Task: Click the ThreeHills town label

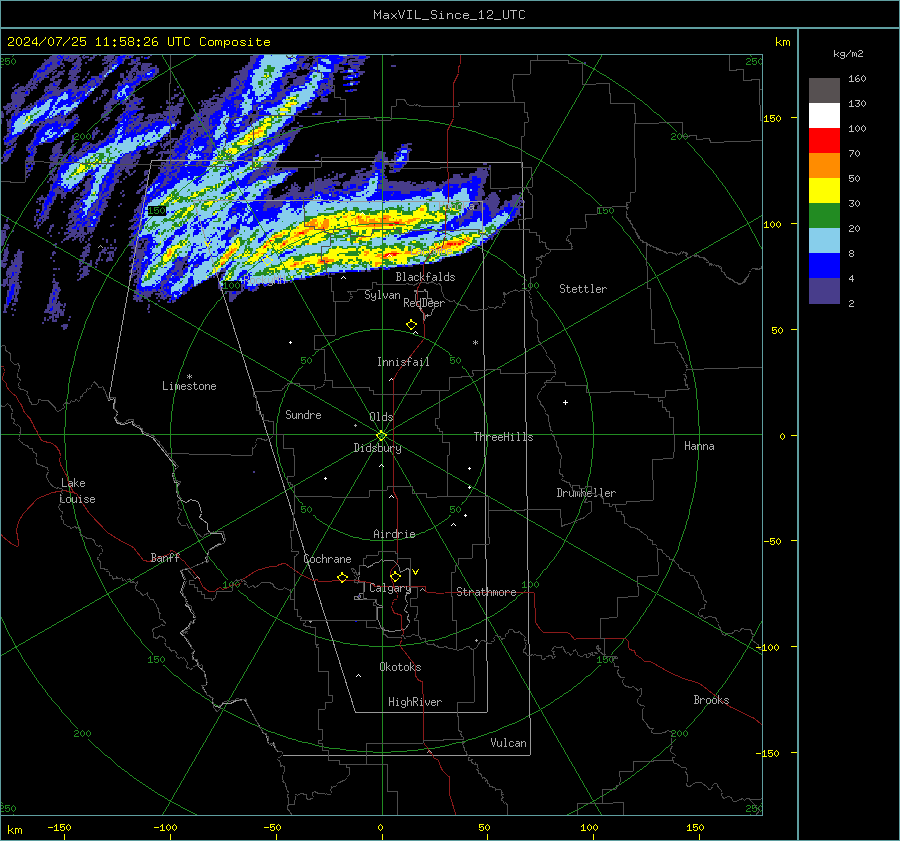Action: click(503, 437)
